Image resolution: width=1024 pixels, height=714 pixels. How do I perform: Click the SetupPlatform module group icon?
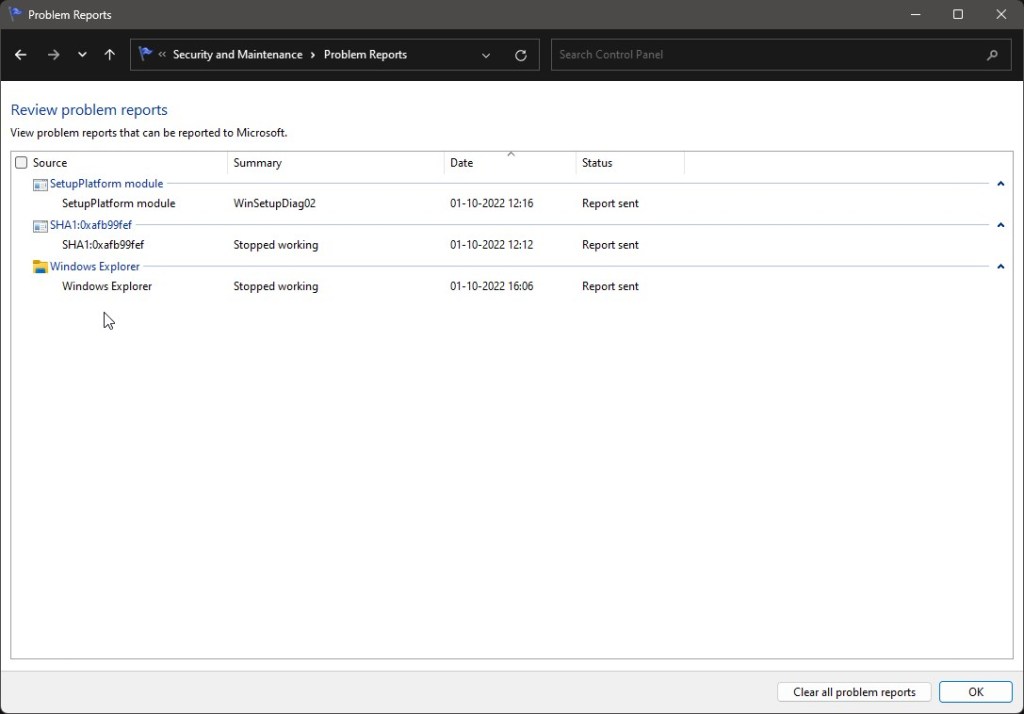pyautogui.click(x=40, y=185)
